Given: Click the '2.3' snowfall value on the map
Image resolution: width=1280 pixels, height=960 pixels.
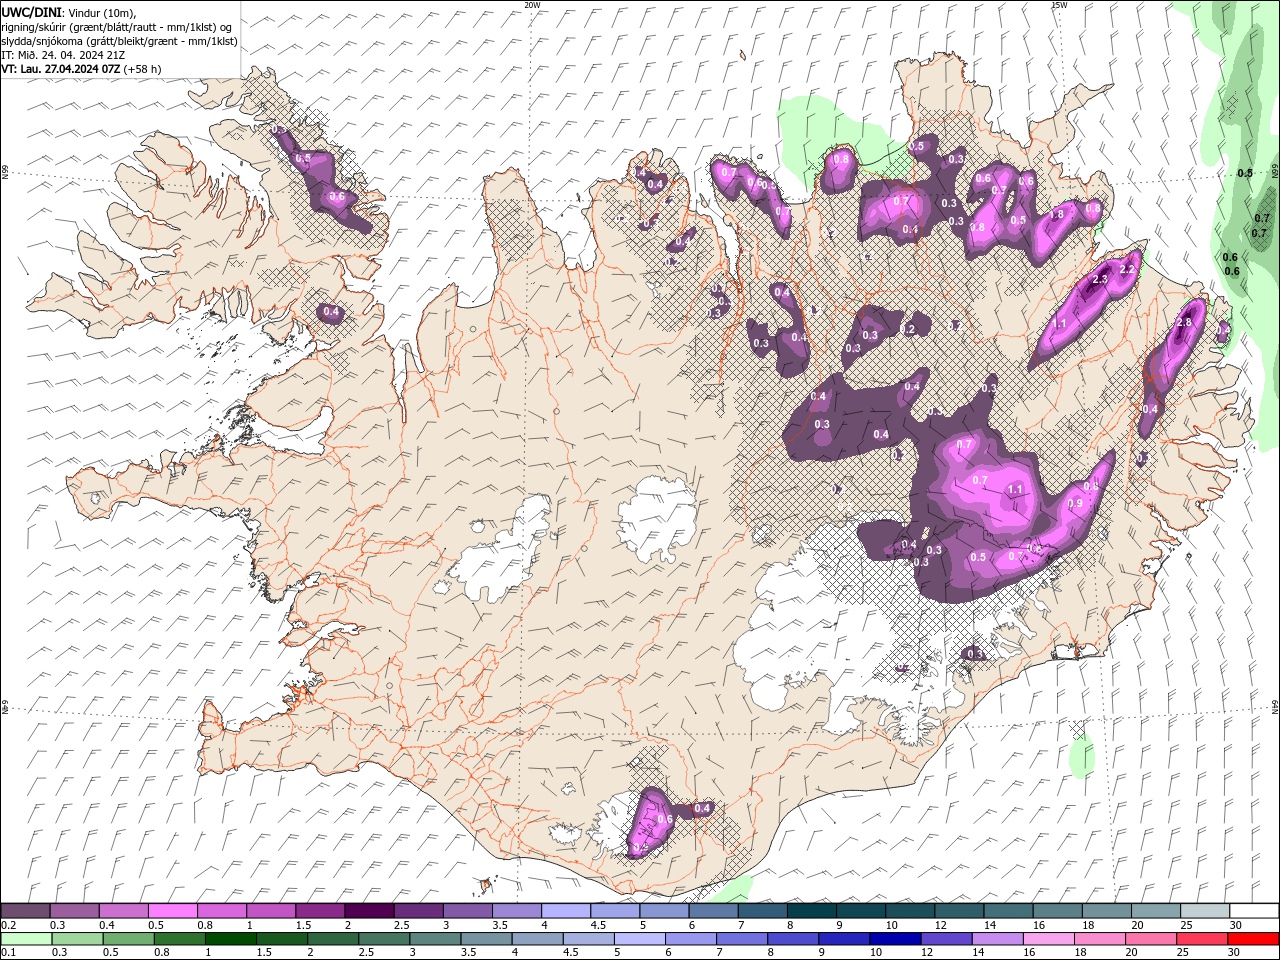Looking at the screenshot, I should tap(1100, 279).
